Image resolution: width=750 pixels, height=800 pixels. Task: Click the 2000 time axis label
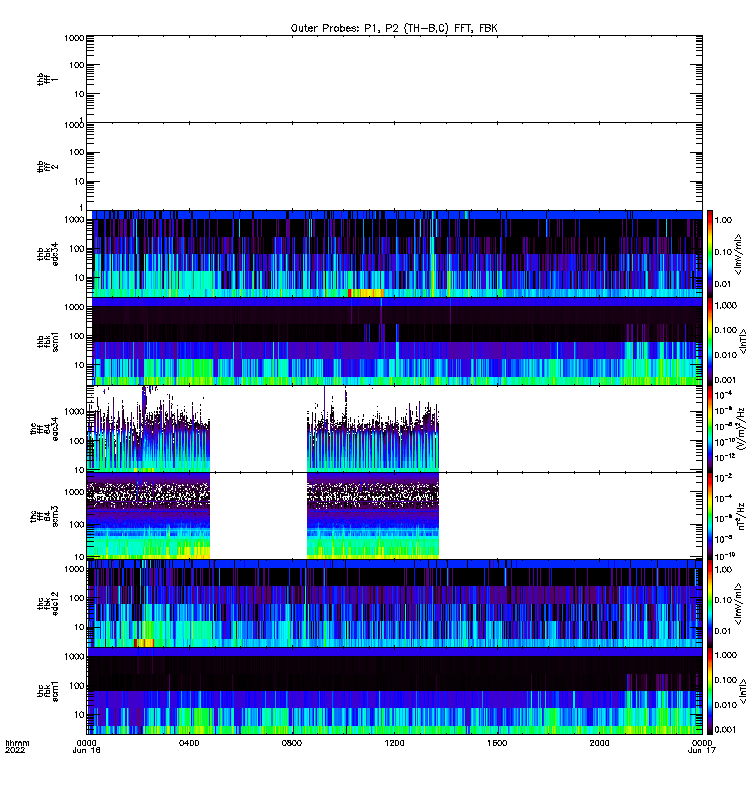pyautogui.click(x=599, y=743)
